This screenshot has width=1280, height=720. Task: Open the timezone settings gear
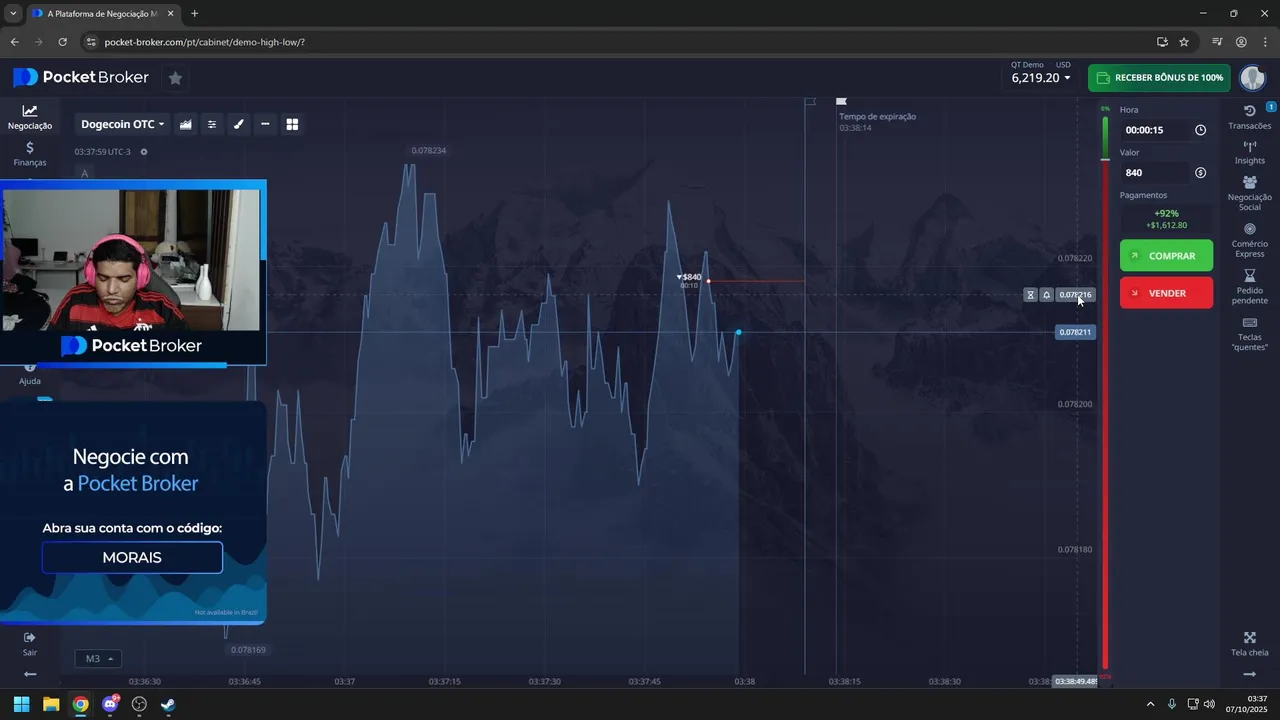[144, 152]
